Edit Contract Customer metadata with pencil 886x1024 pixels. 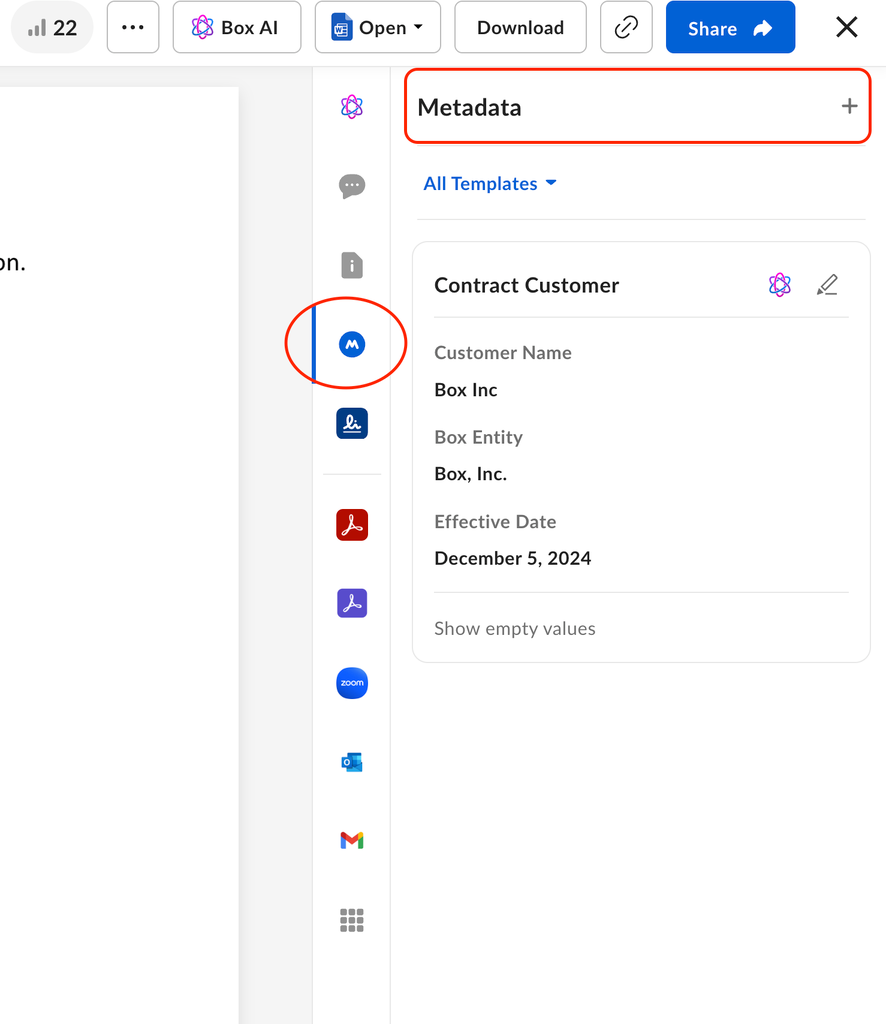point(827,285)
